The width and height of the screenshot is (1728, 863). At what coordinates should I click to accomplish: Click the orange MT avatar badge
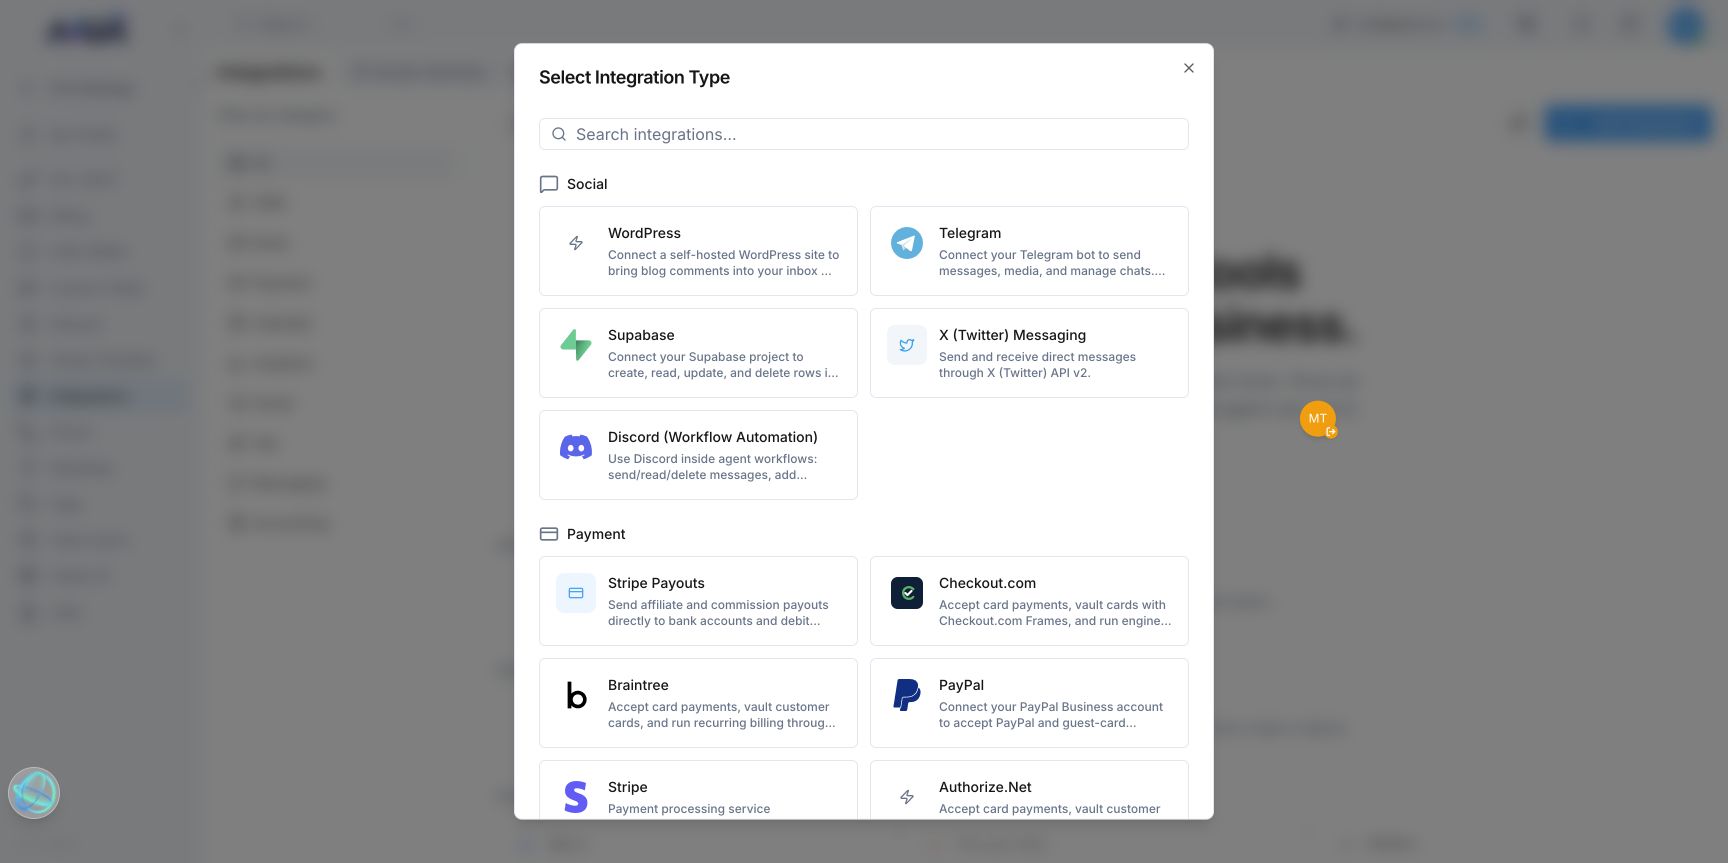[1318, 419]
